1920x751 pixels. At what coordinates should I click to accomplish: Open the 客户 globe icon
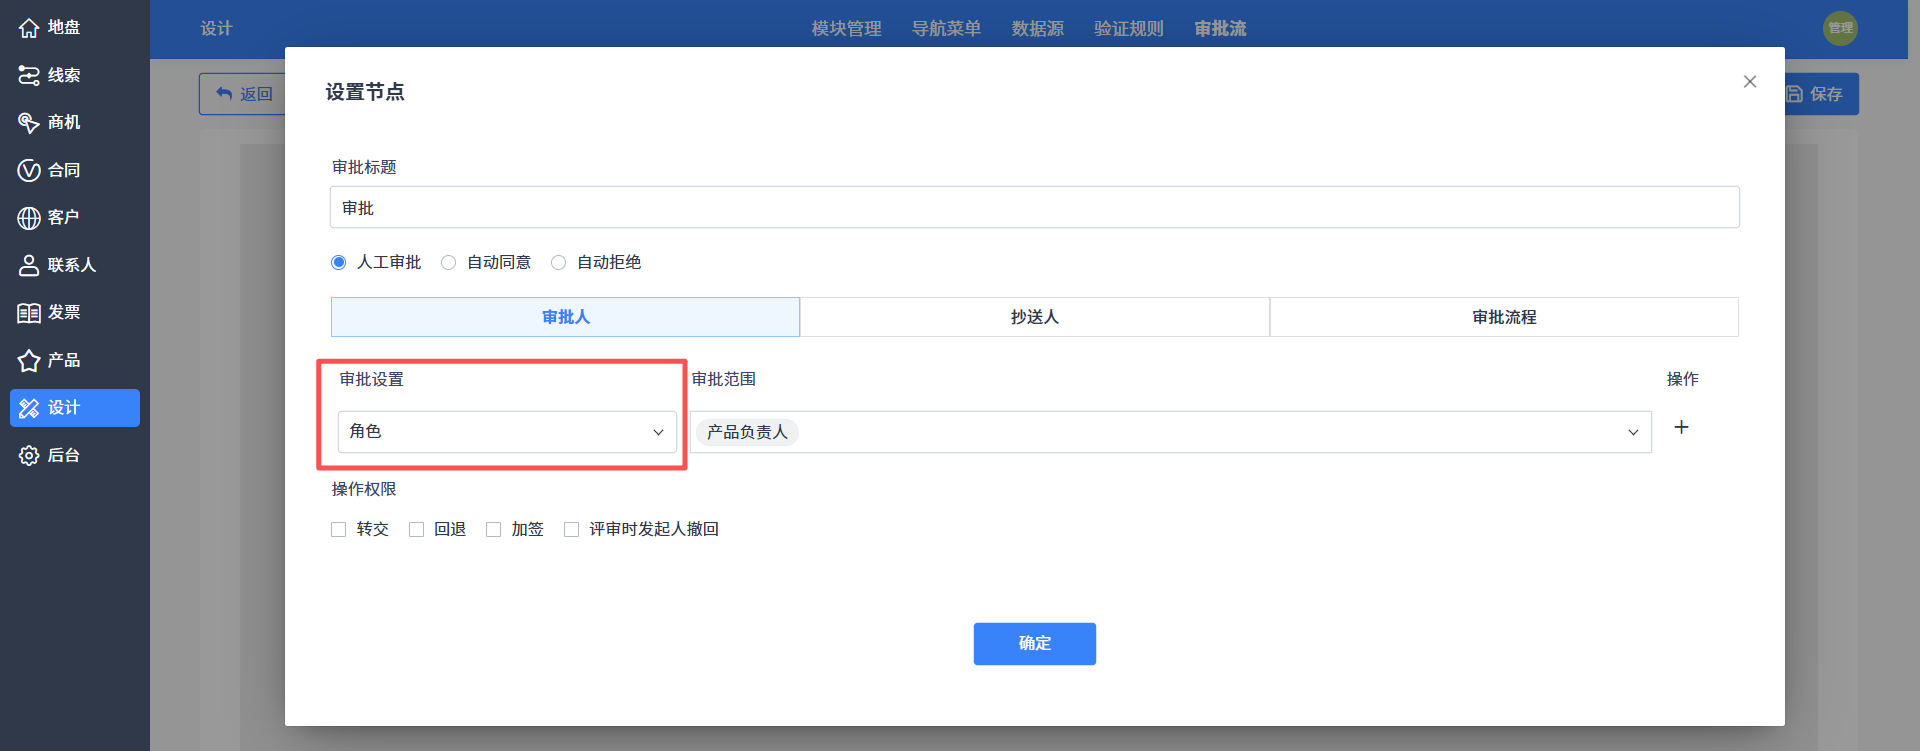click(x=29, y=218)
